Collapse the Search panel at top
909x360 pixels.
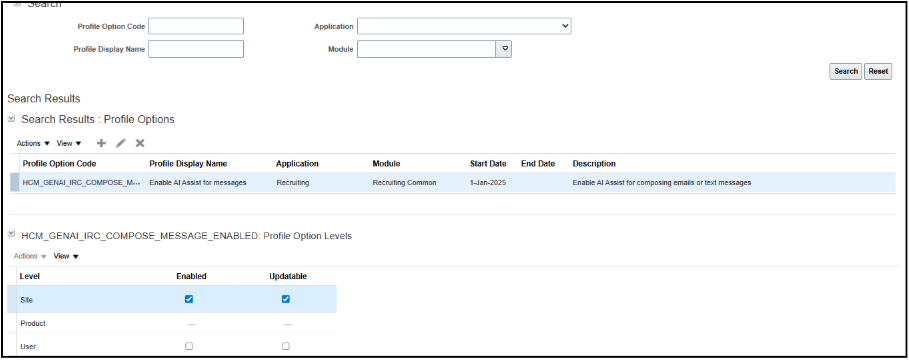(x=17, y=3)
